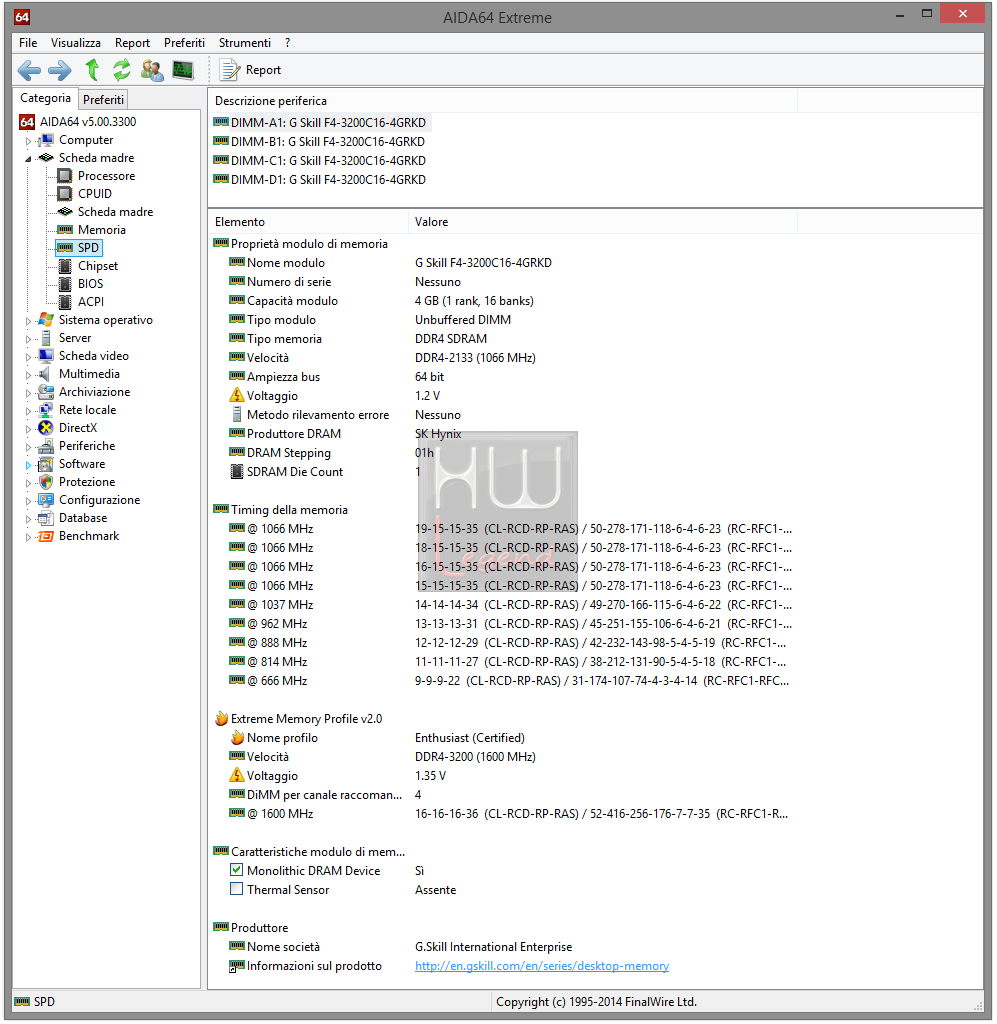Click the Report toolbar button label
Viewport: 997px width, 1024px height.
[x=263, y=70]
